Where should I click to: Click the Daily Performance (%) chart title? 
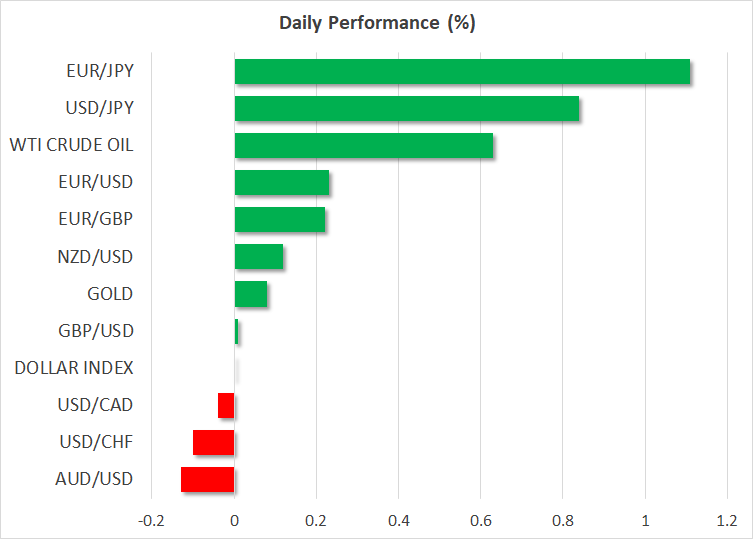click(x=376, y=24)
